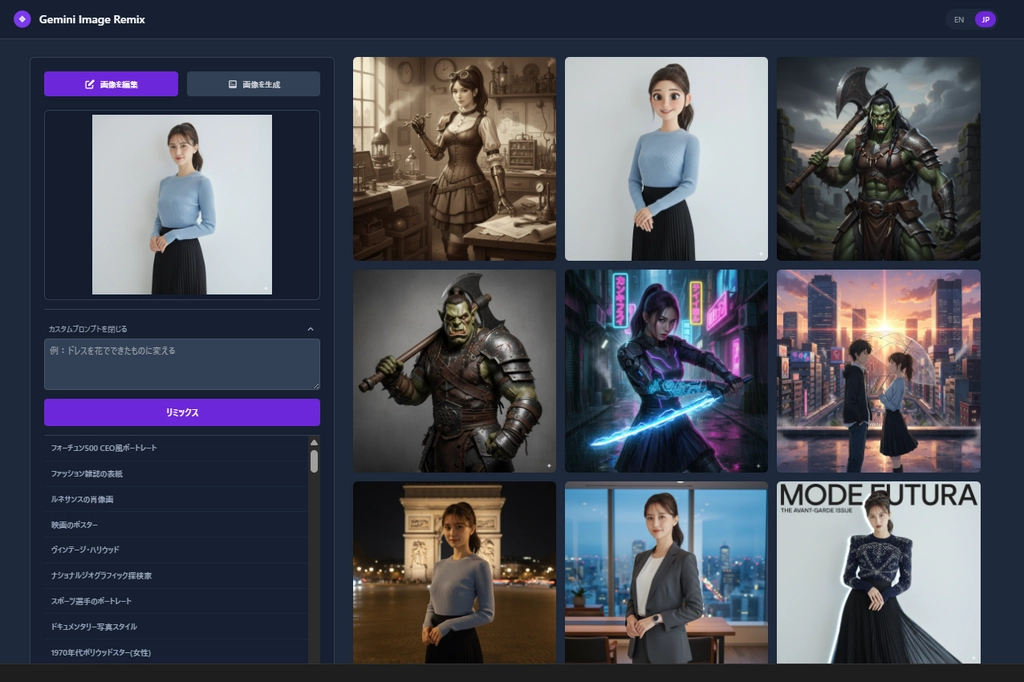The image size is (1024, 682).
Task: Open the cyberpunk neon sword image
Action: [x=666, y=370]
